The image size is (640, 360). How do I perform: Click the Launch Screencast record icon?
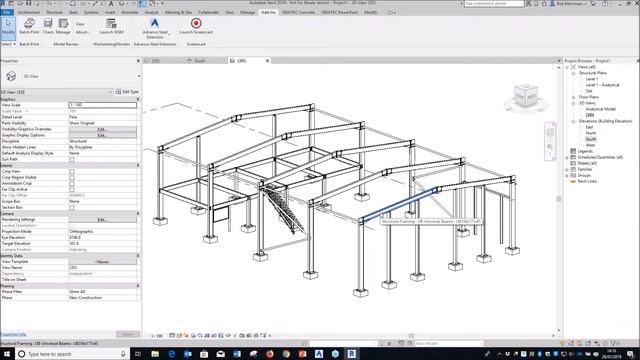tap(196, 25)
